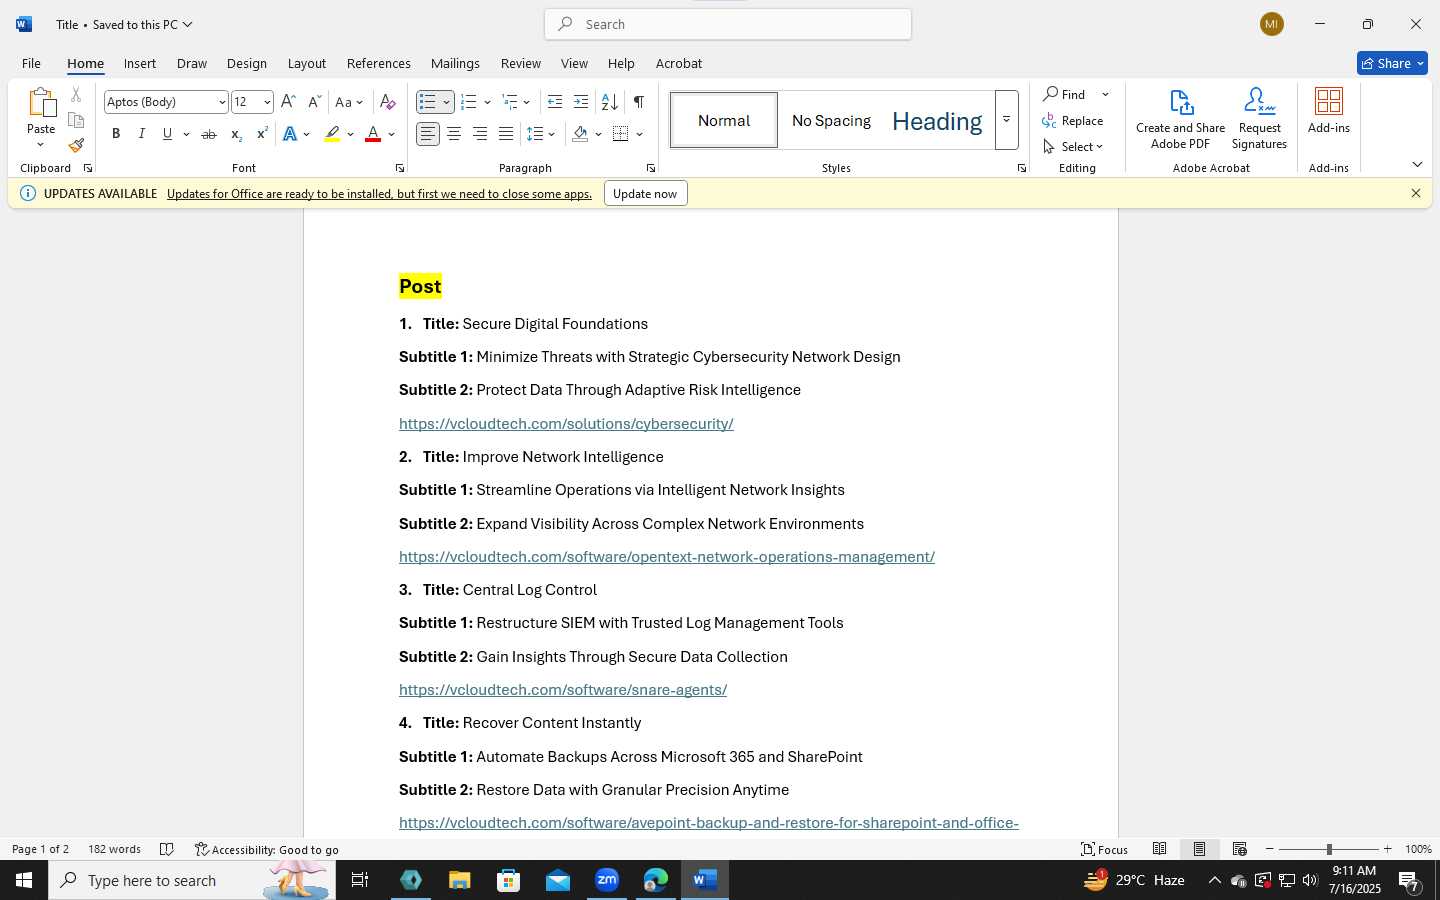Toggle Superscript formatting
Viewport: 1440px width, 900px height.
pos(261,134)
